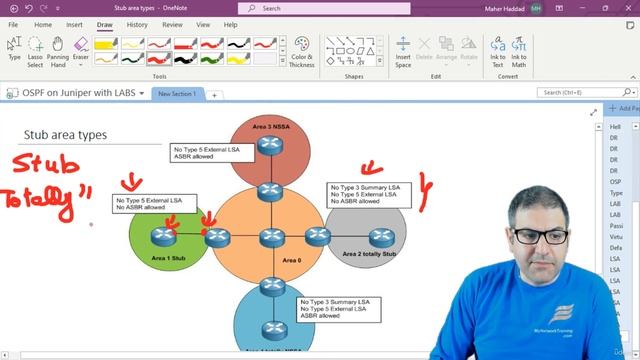
Task: Open the History tab
Action: tap(137, 25)
